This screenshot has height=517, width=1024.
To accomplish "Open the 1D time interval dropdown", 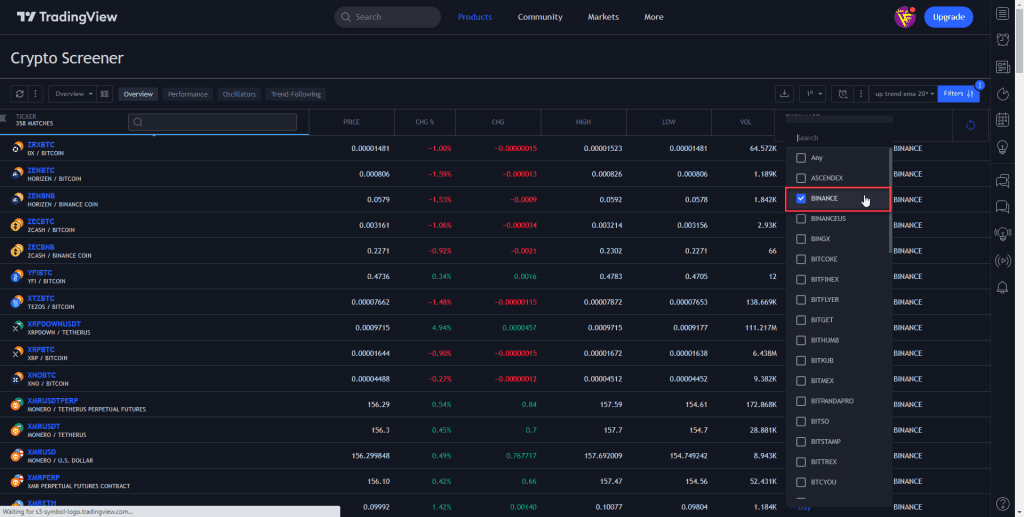I will coord(812,94).
